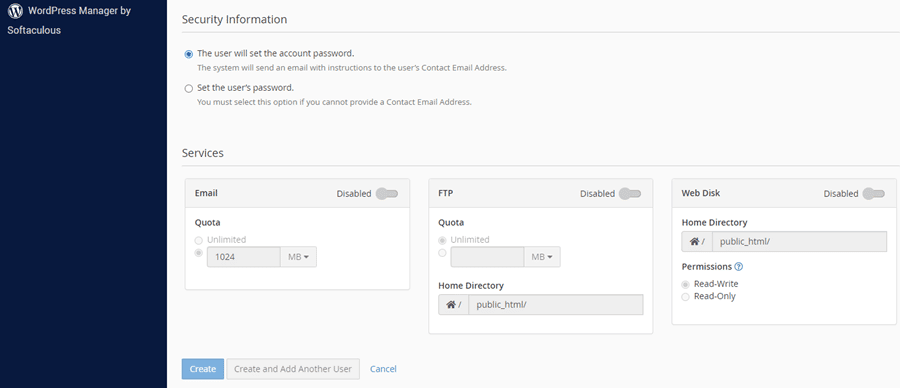Click the Security Information heading
This screenshot has width=900, height=388.
point(234,20)
